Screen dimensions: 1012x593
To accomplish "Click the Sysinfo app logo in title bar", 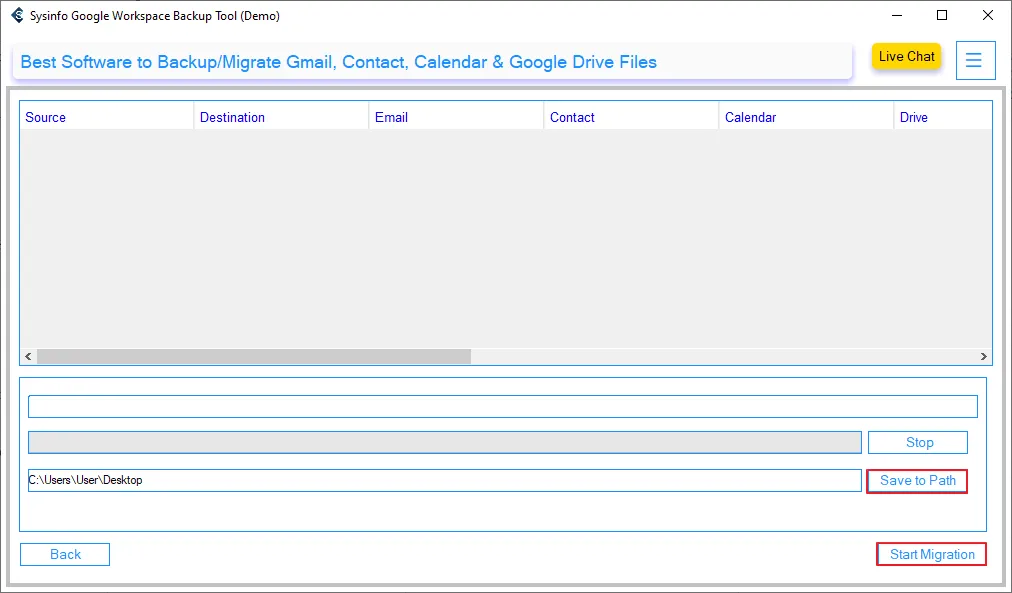I will coord(17,15).
